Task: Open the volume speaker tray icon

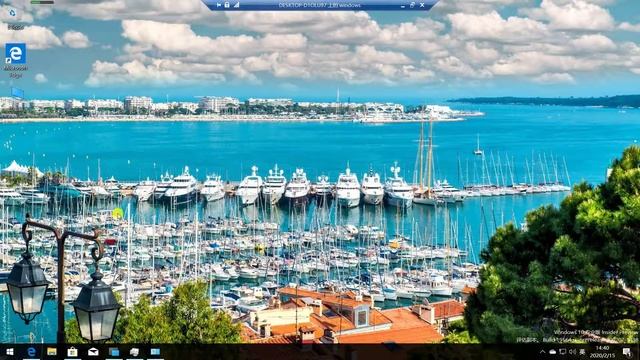Action: 572,351
